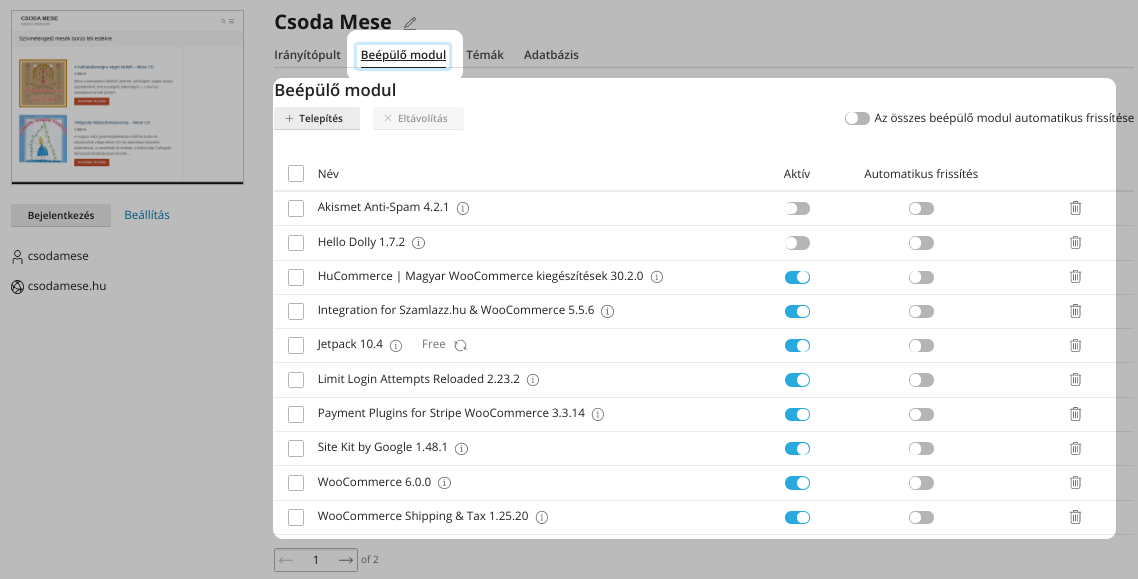The width and height of the screenshot is (1138, 579).
Task: Click trash icon for Stripe payment plugin
Action: (x=1076, y=414)
